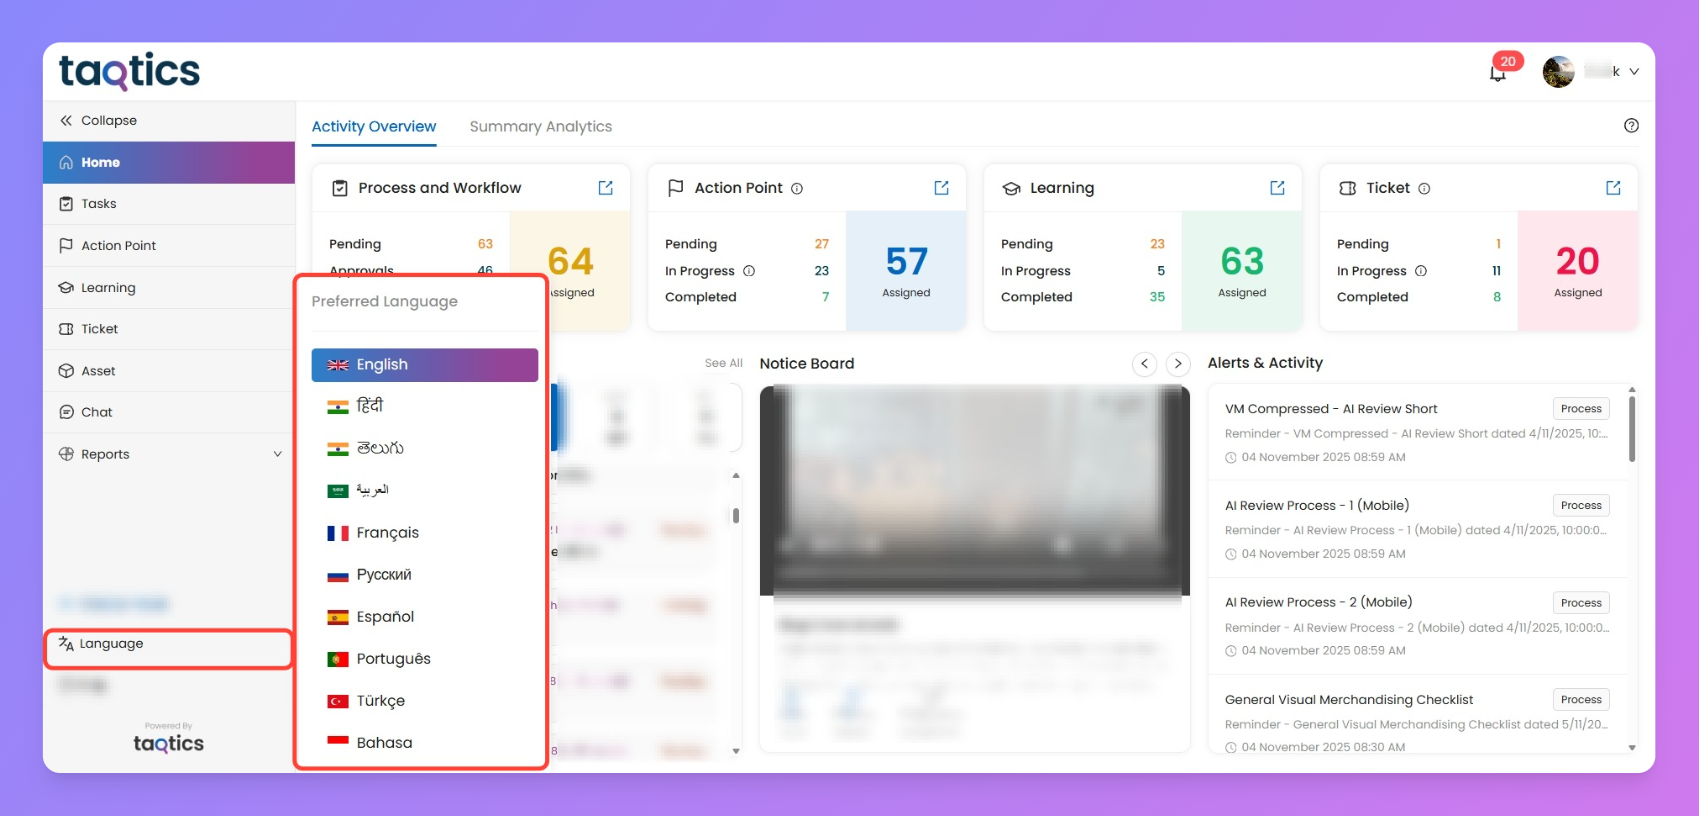This screenshot has height=816, width=1699.
Task: Open Action Point card external link icon
Action: tap(942, 188)
